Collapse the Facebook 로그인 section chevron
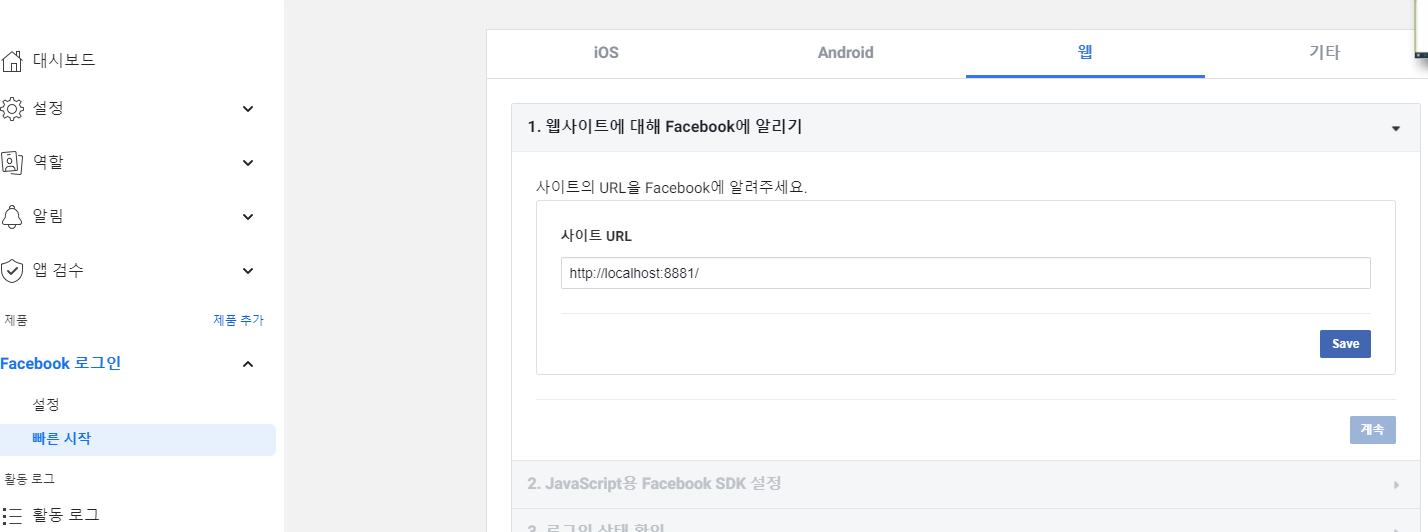Viewport: 1428px width, 532px height. coord(248,364)
